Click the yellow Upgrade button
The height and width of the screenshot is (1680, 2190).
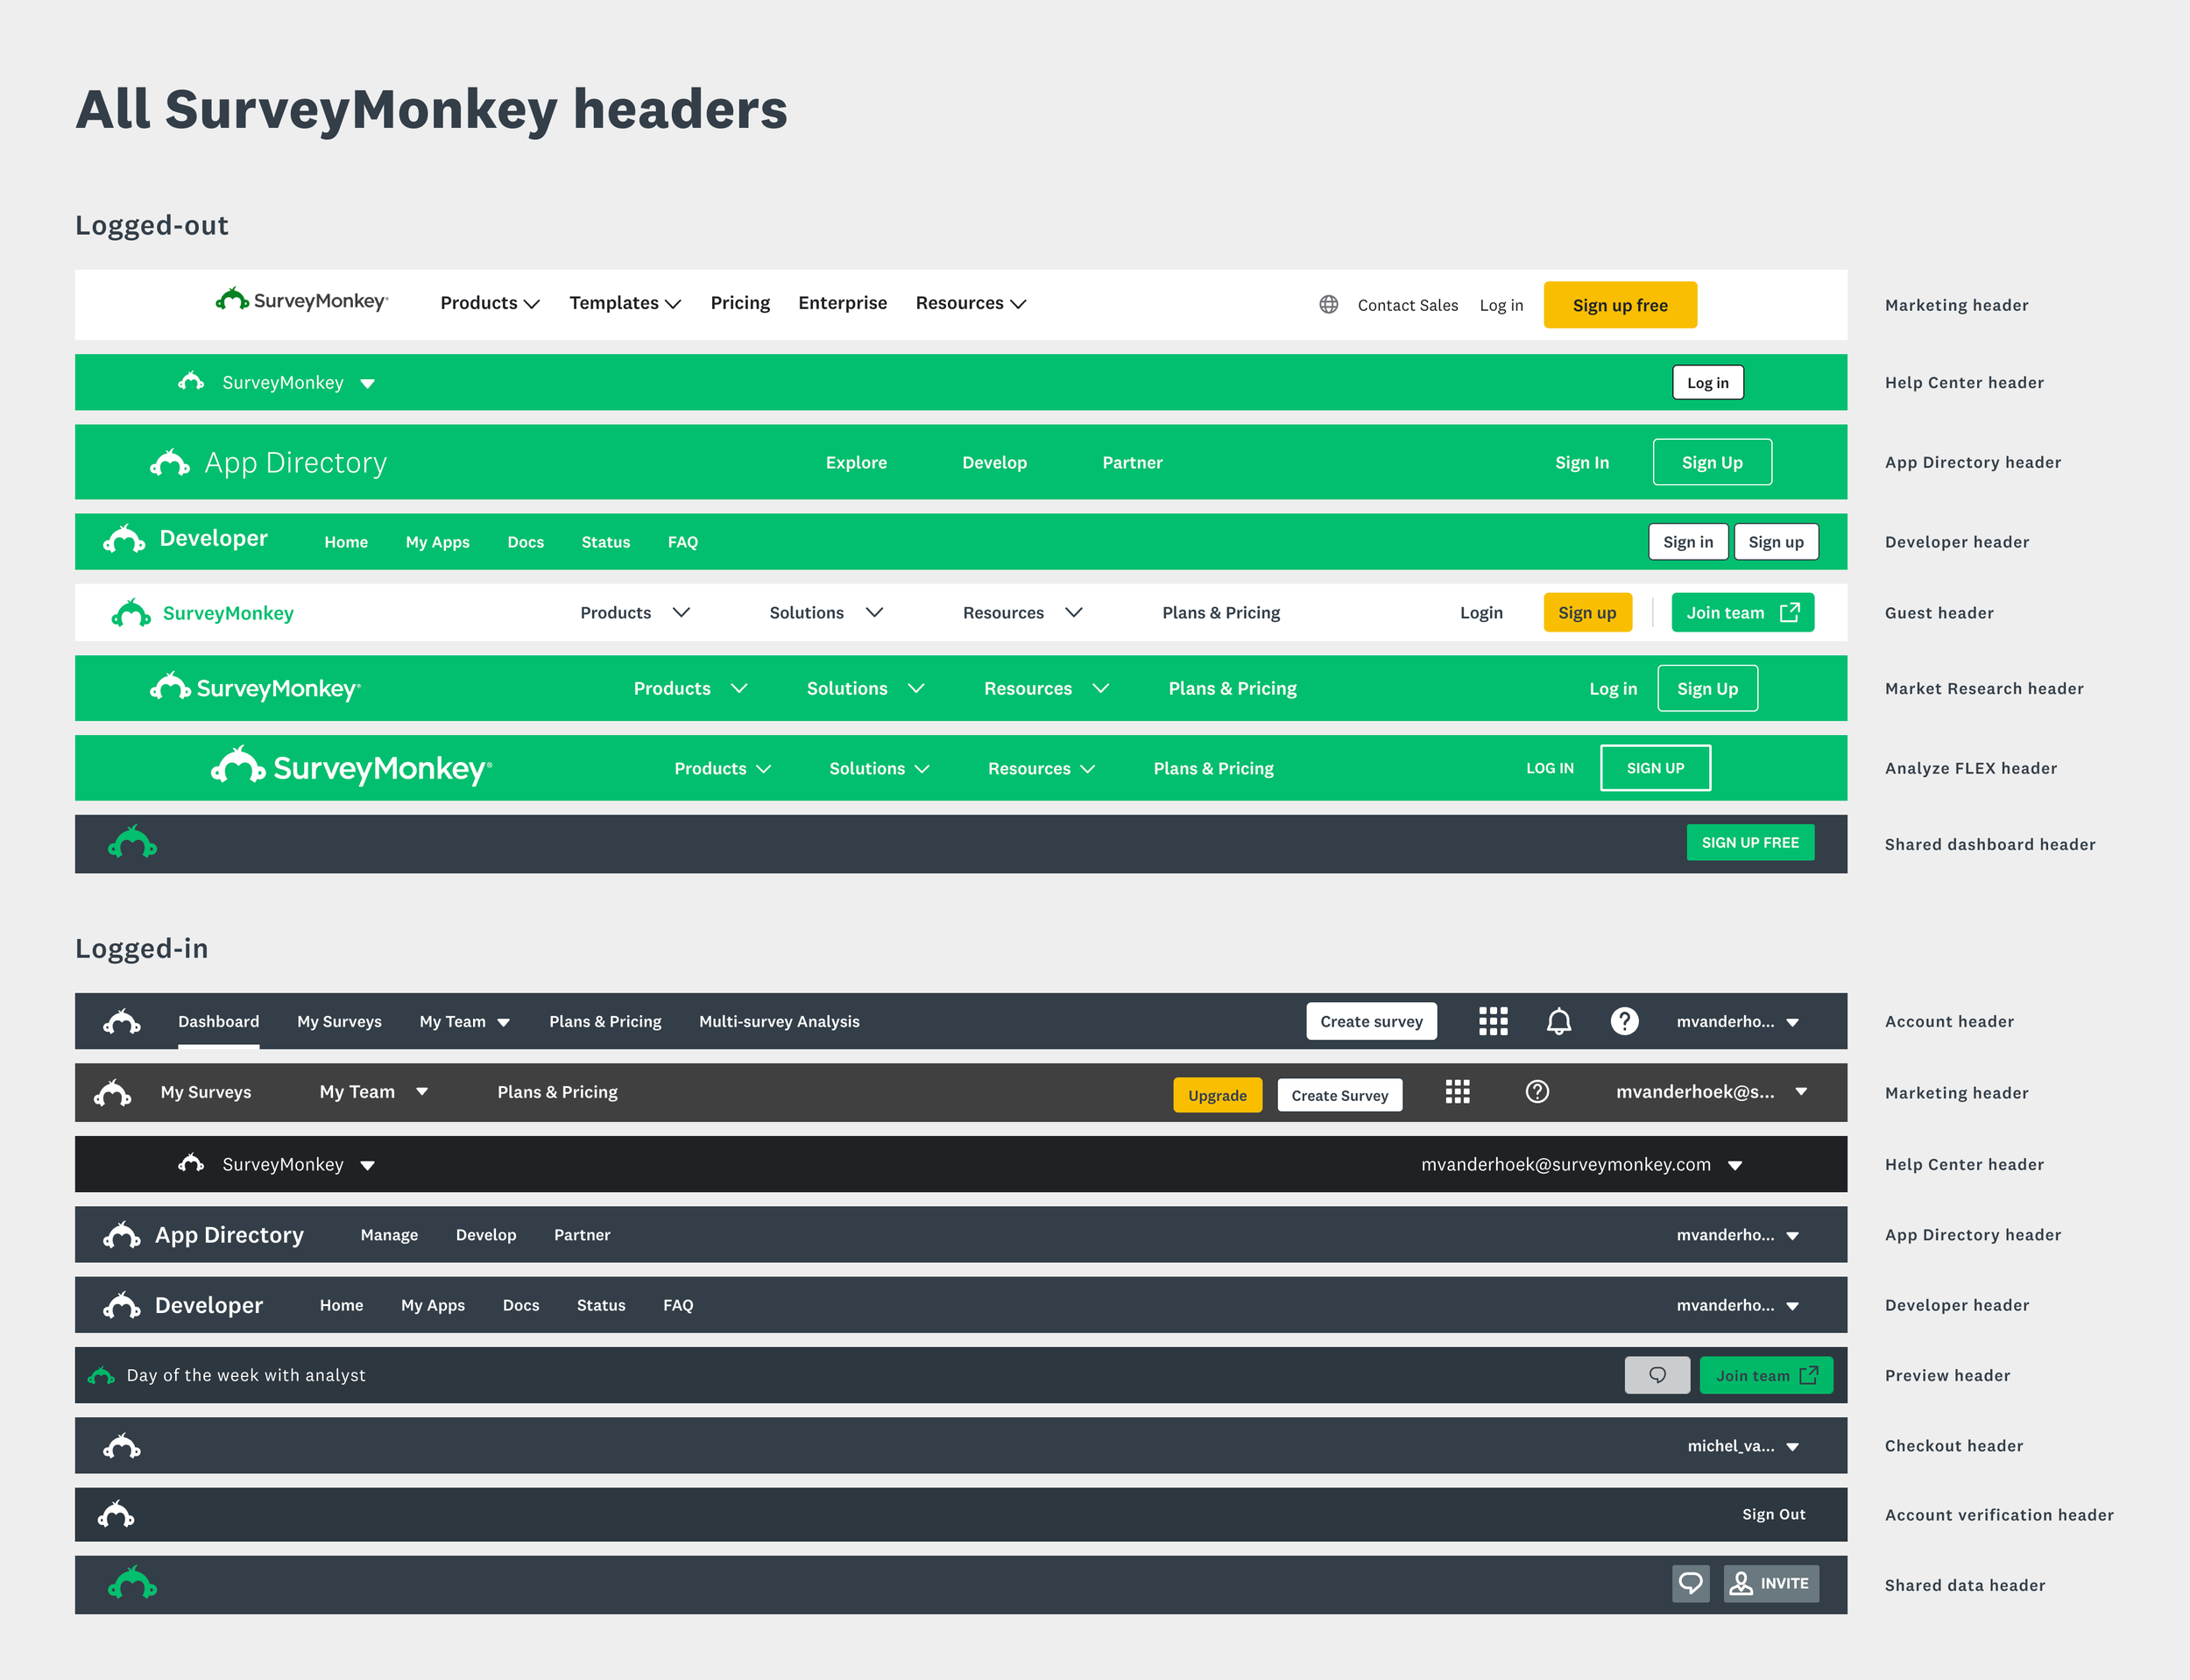coord(1217,1095)
